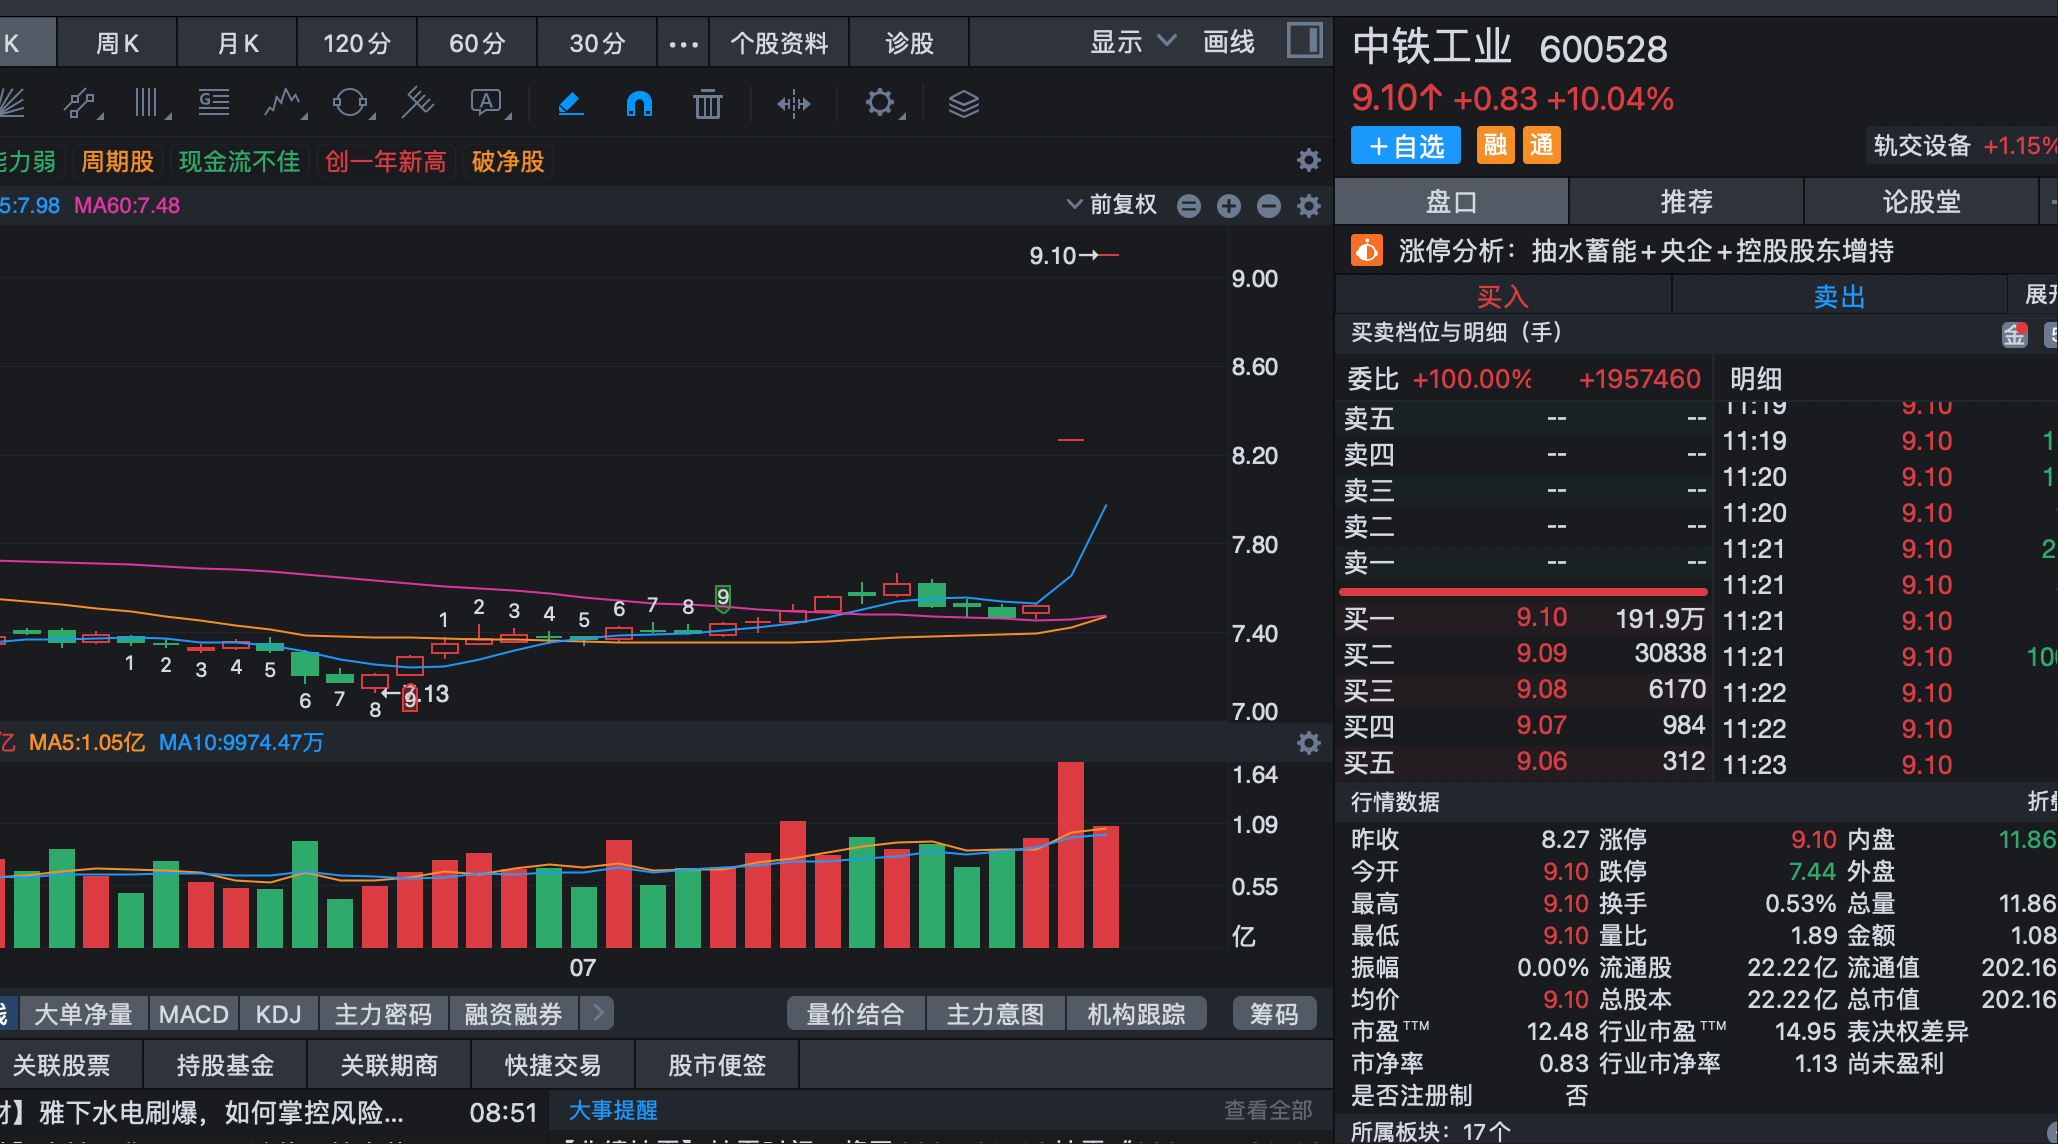Toggle the side panel layout icon
Viewport: 2058px width, 1144px height.
click(x=1305, y=41)
